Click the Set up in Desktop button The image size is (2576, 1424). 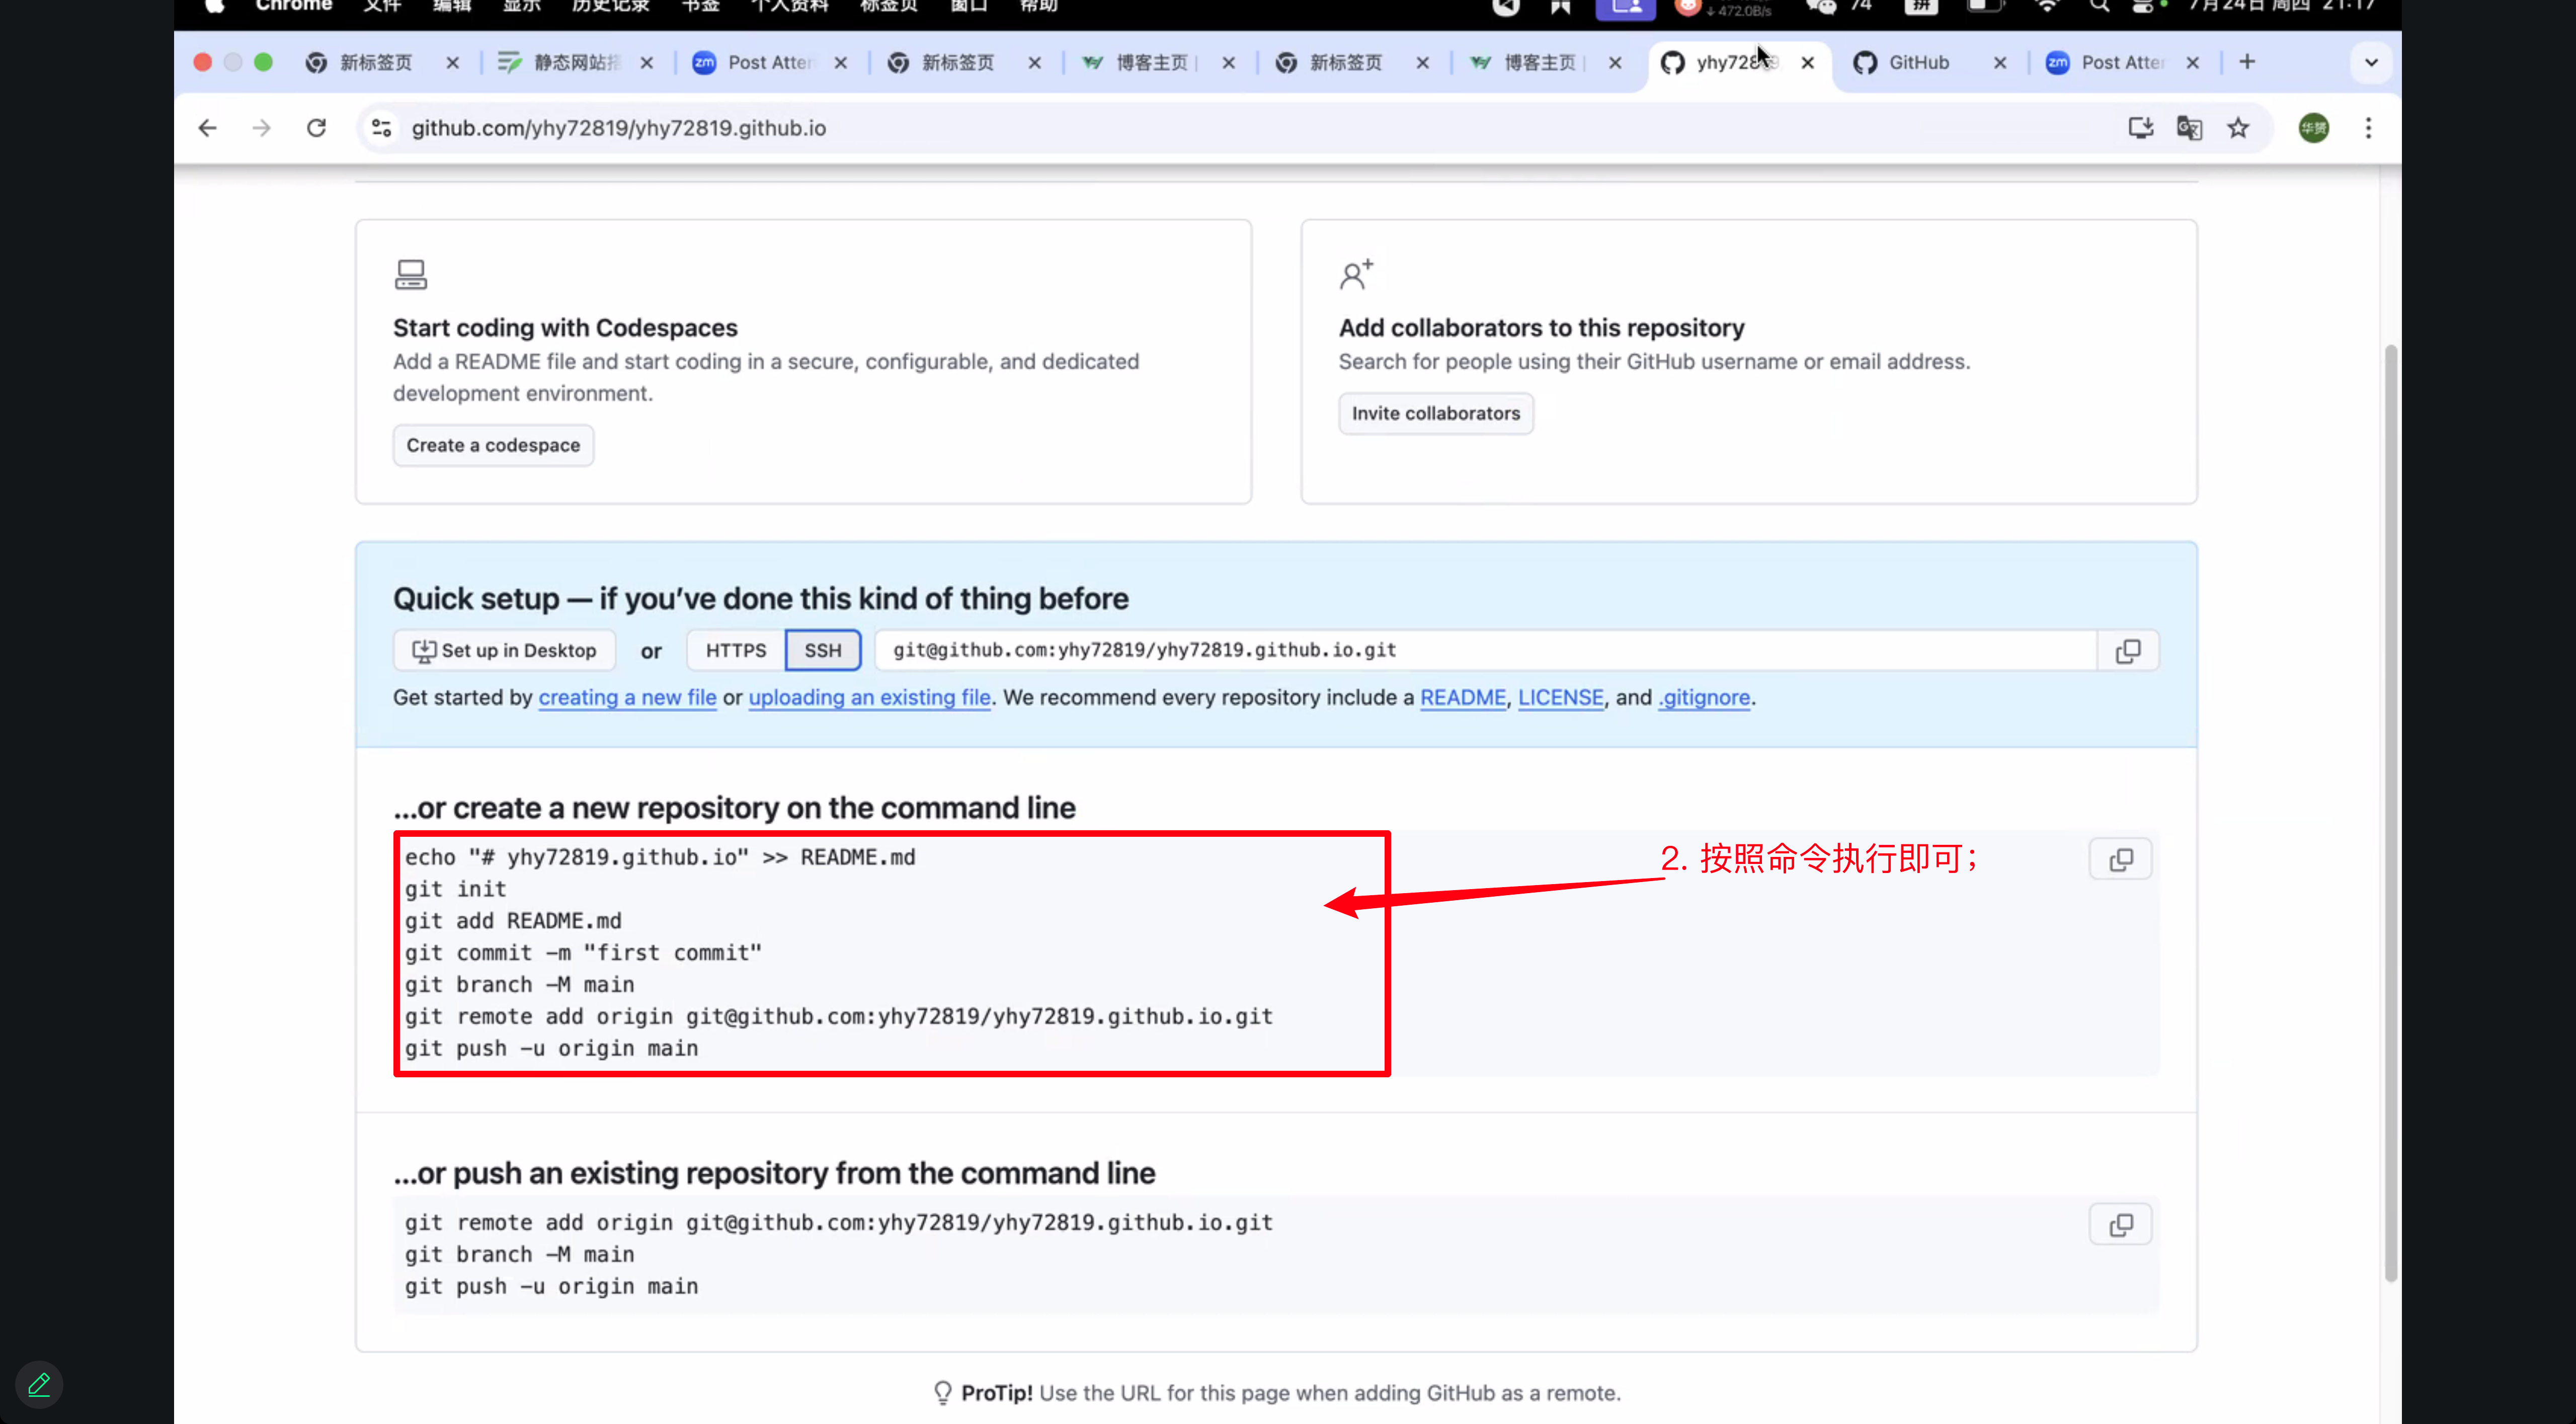[x=504, y=651]
